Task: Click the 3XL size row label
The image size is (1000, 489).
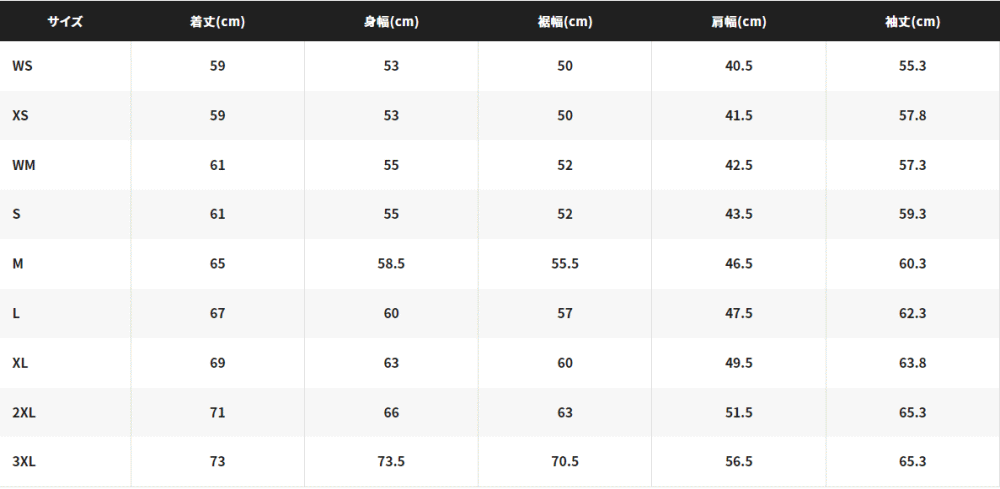Action: (x=24, y=462)
